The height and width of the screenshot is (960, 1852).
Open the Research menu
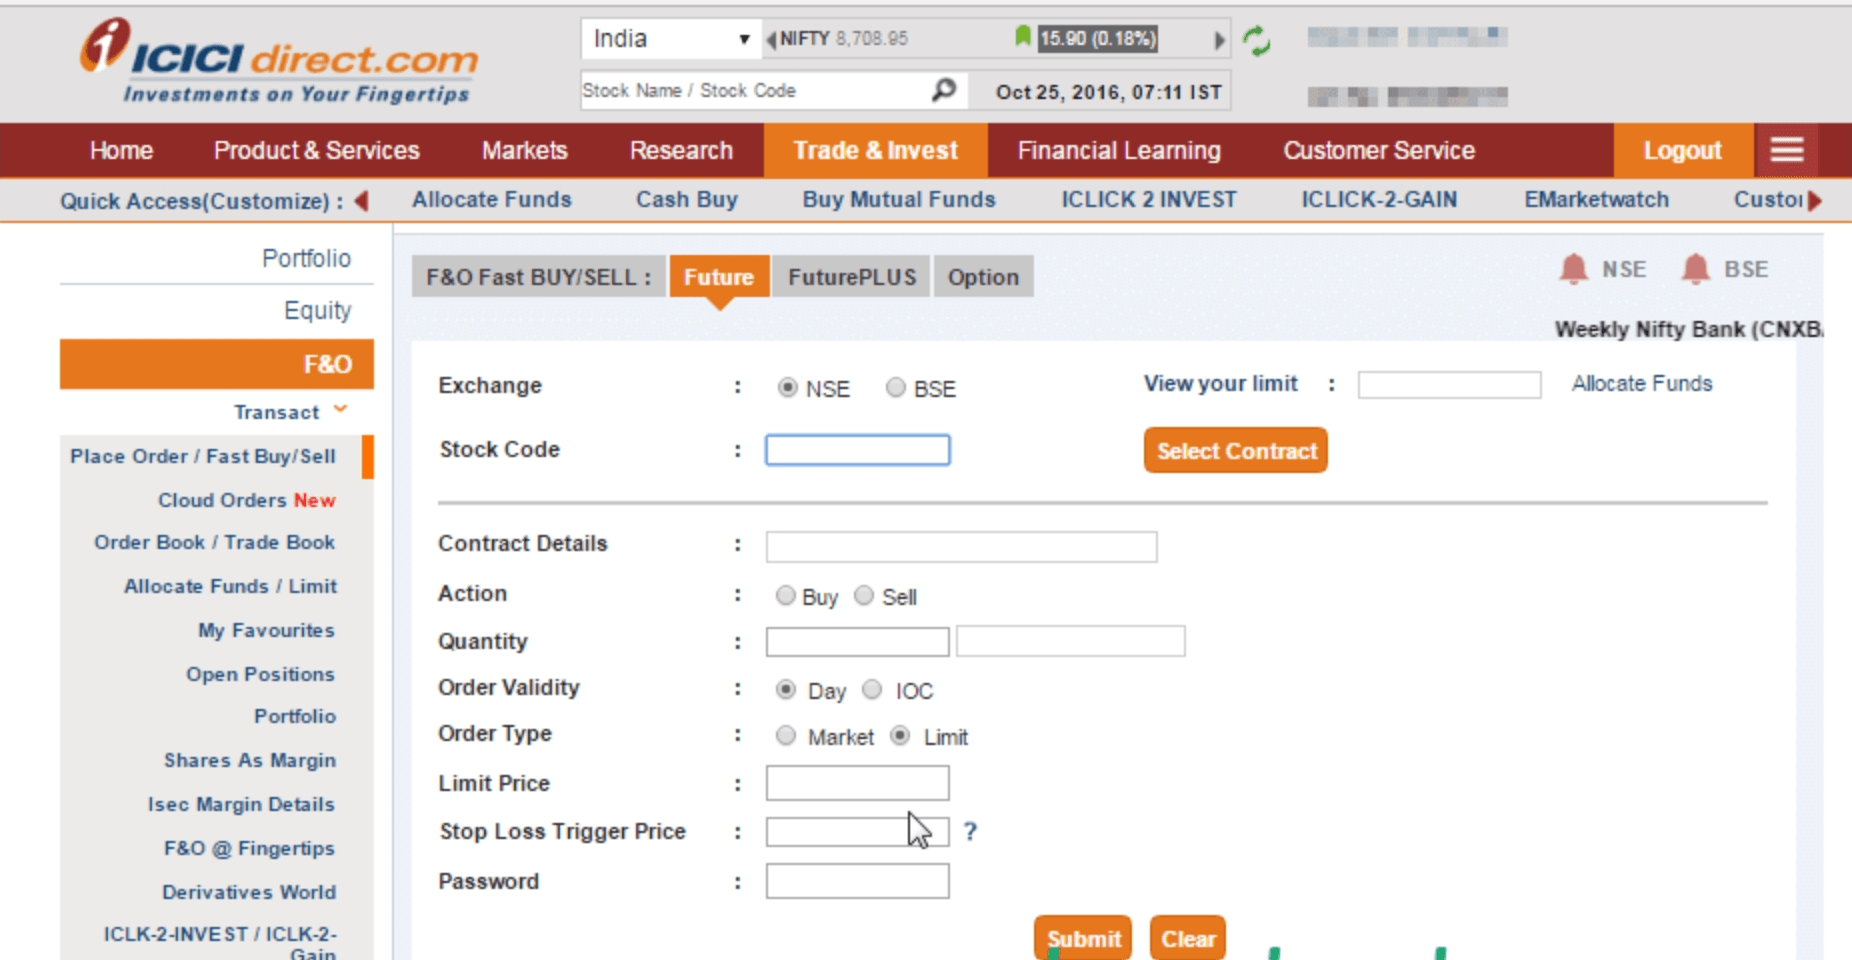[x=681, y=150]
